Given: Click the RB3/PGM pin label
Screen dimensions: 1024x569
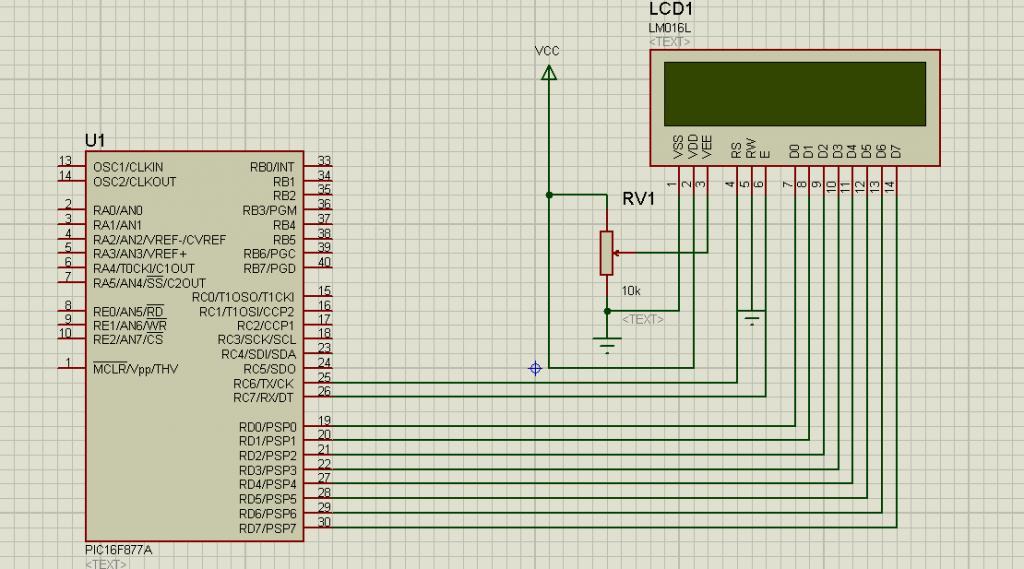Looking at the screenshot, I should [269, 210].
